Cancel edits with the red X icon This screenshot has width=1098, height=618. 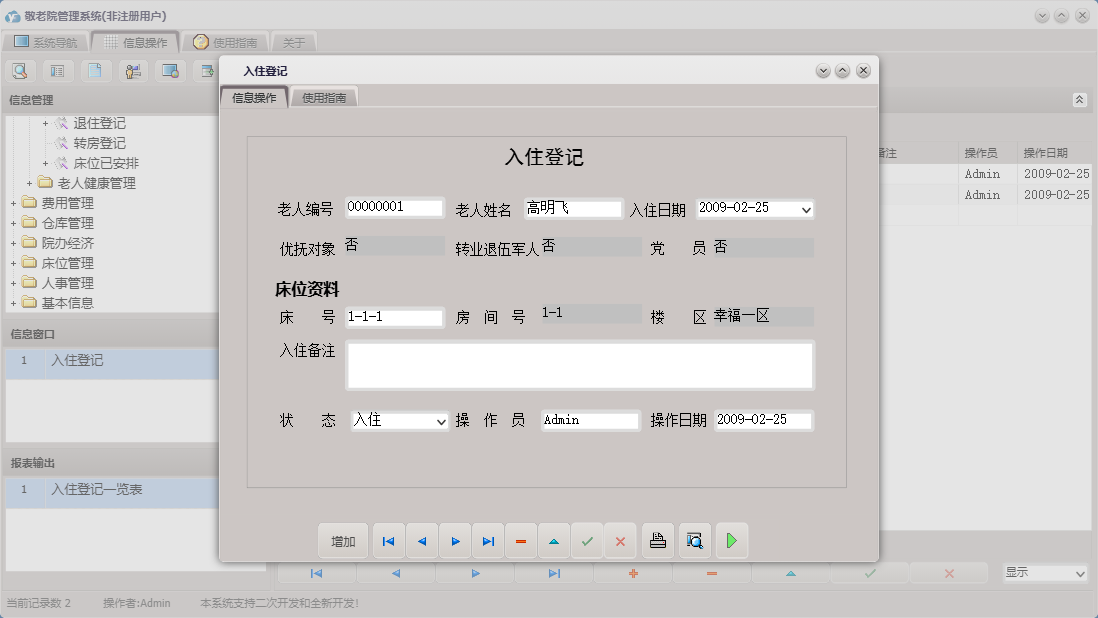[620, 540]
